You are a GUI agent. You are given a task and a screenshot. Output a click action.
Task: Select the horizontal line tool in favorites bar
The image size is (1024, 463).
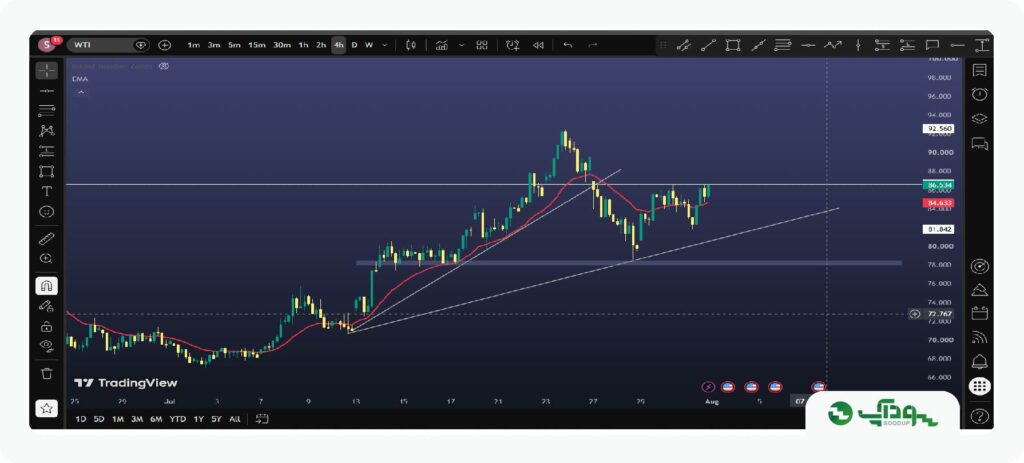(x=808, y=45)
